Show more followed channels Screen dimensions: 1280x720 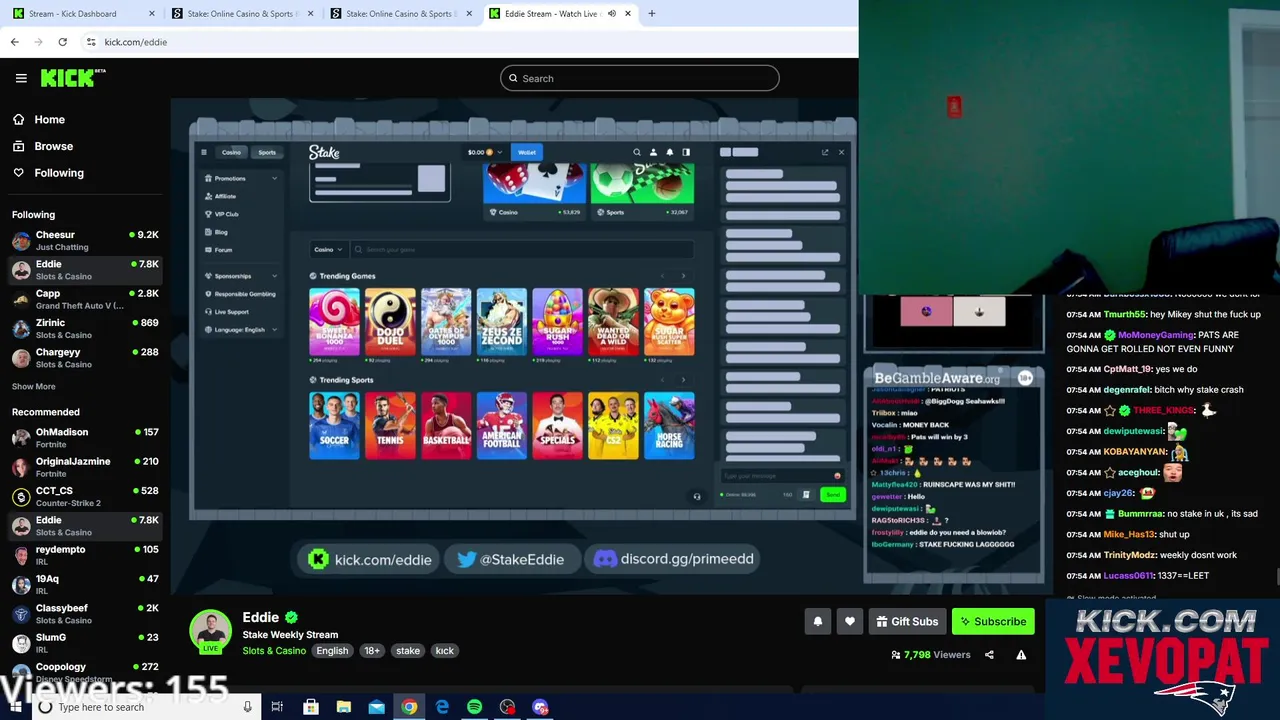pos(34,386)
